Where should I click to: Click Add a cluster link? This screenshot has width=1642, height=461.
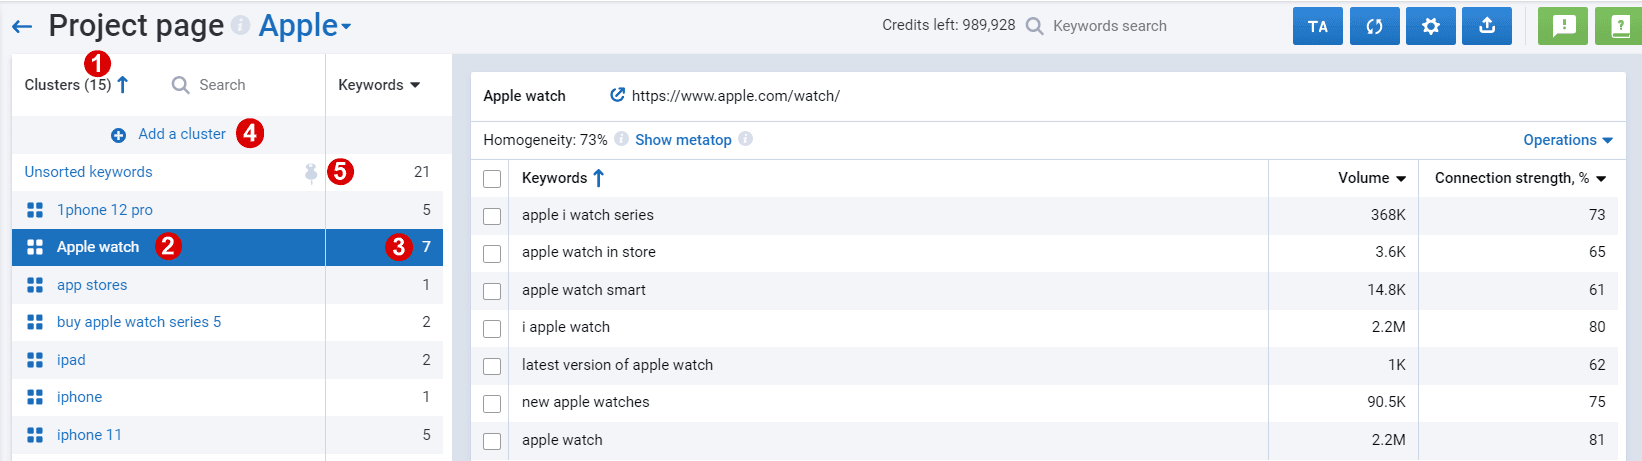[x=182, y=134]
